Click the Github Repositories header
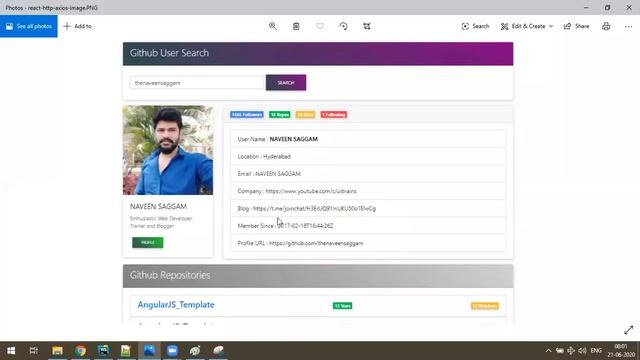 [x=318, y=276]
